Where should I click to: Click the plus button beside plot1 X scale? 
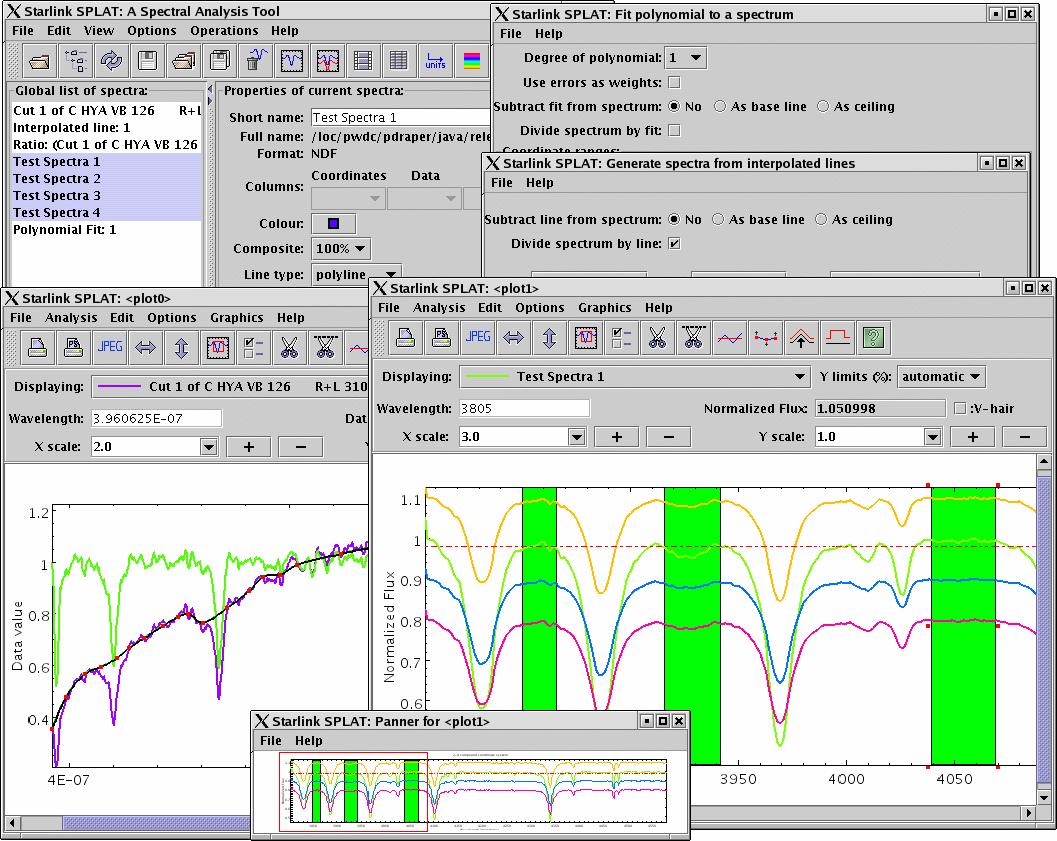616,437
